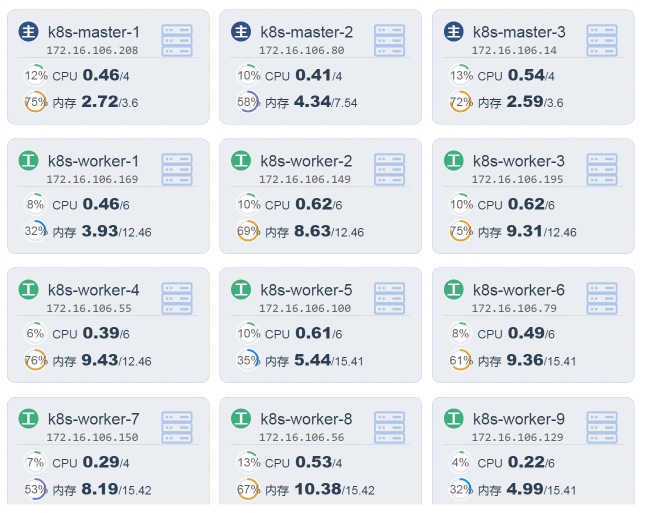Screen dimensions: 646x513
Task: Open the k8s-worker-3 node name link
Action: [518, 161]
